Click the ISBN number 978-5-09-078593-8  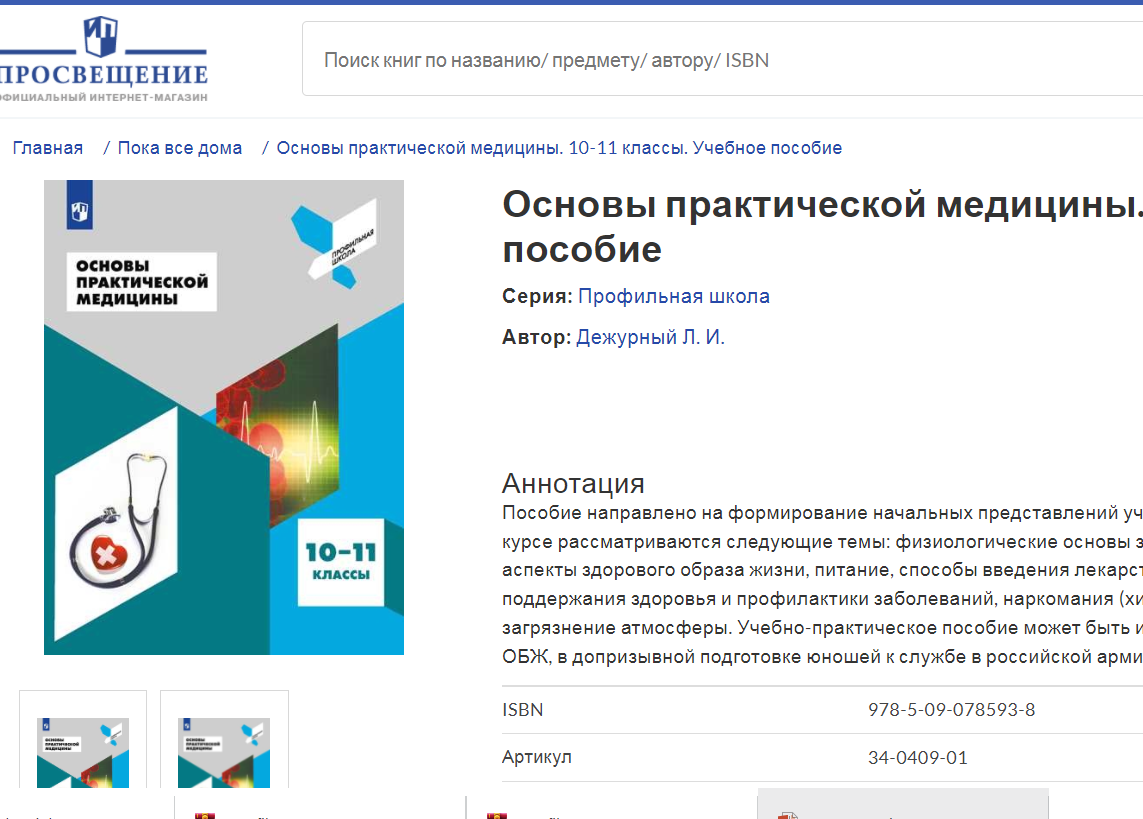coord(951,710)
